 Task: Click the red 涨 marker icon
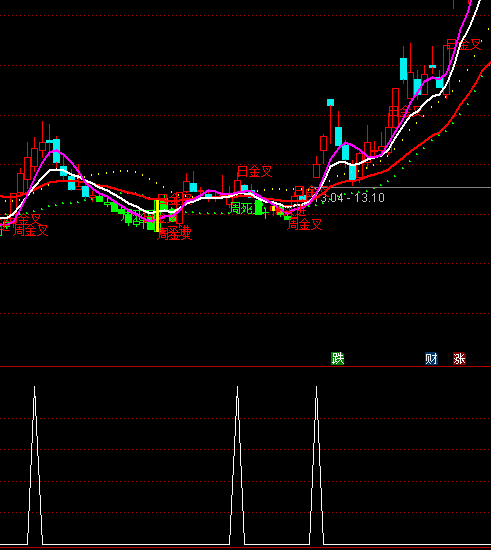pos(459,358)
